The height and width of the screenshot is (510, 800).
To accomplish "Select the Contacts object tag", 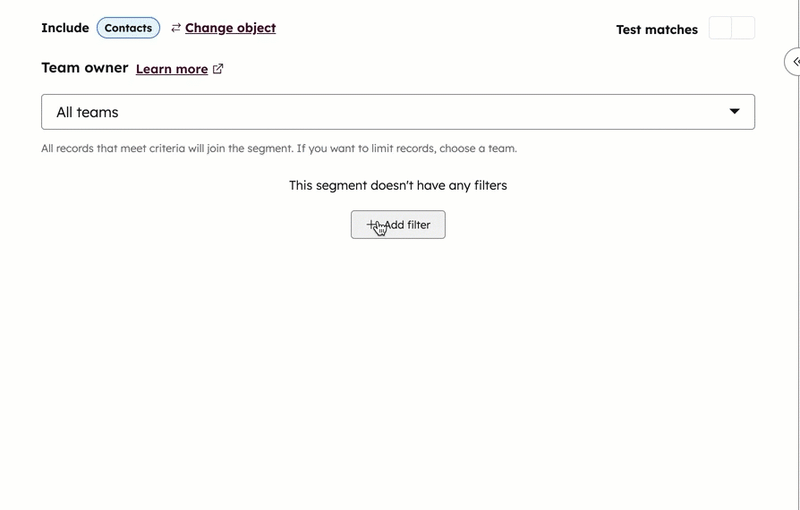I will point(128,28).
